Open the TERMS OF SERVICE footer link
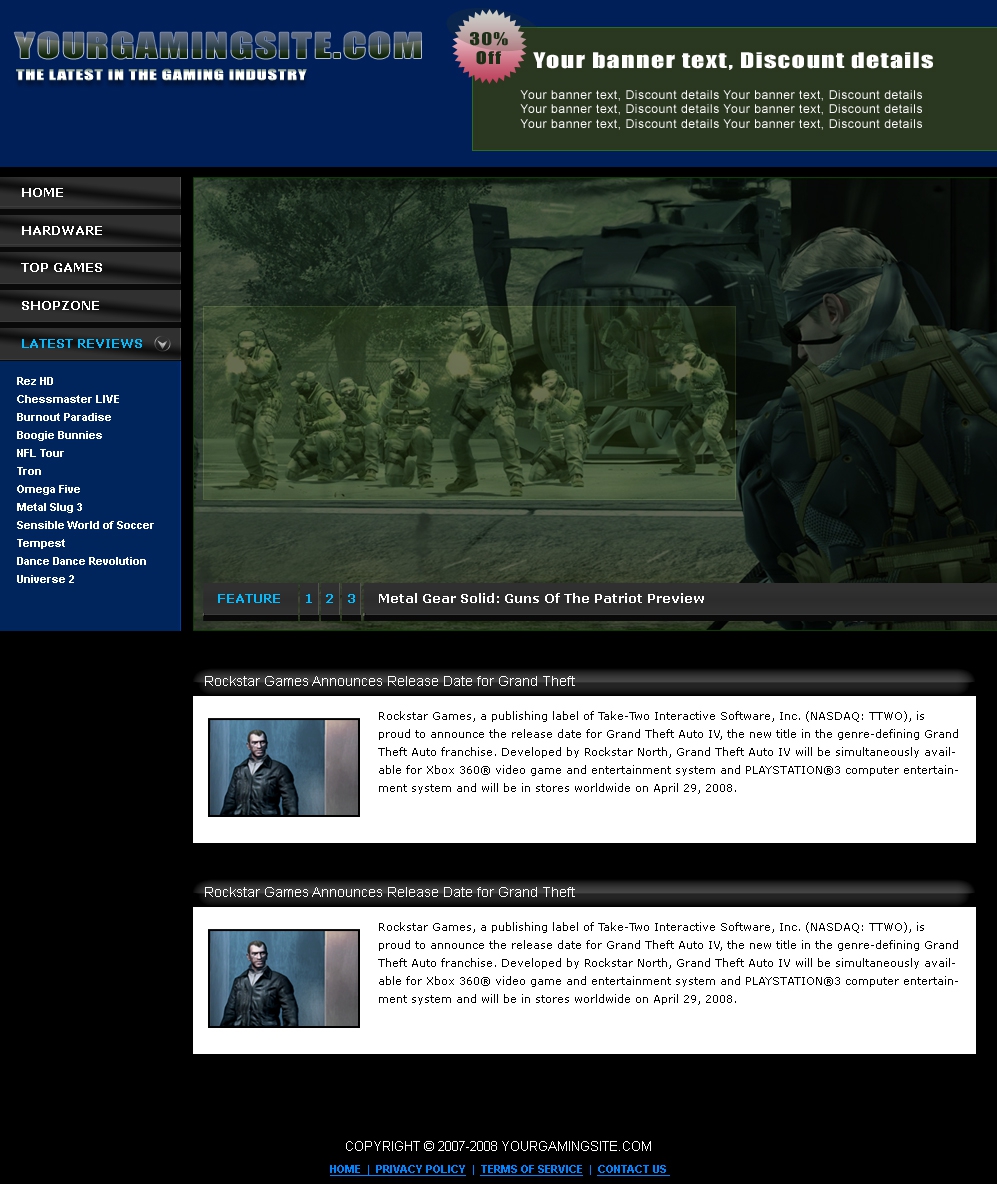This screenshot has width=997, height=1184. pos(531,1170)
